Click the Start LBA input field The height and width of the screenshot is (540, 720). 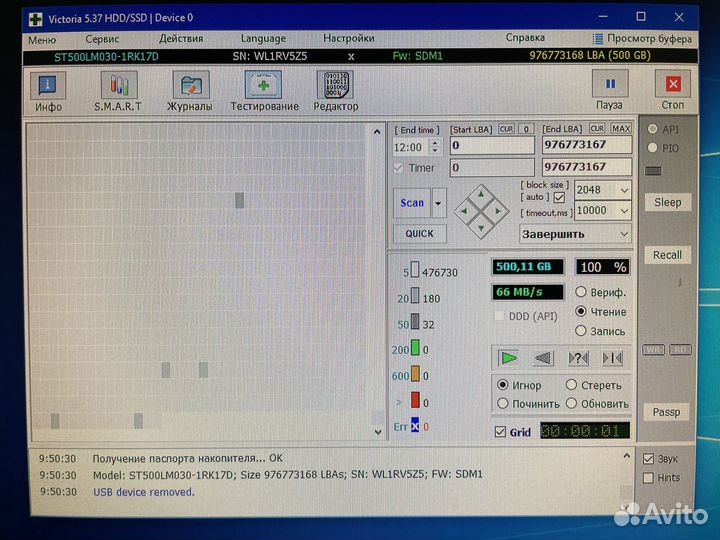point(491,145)
